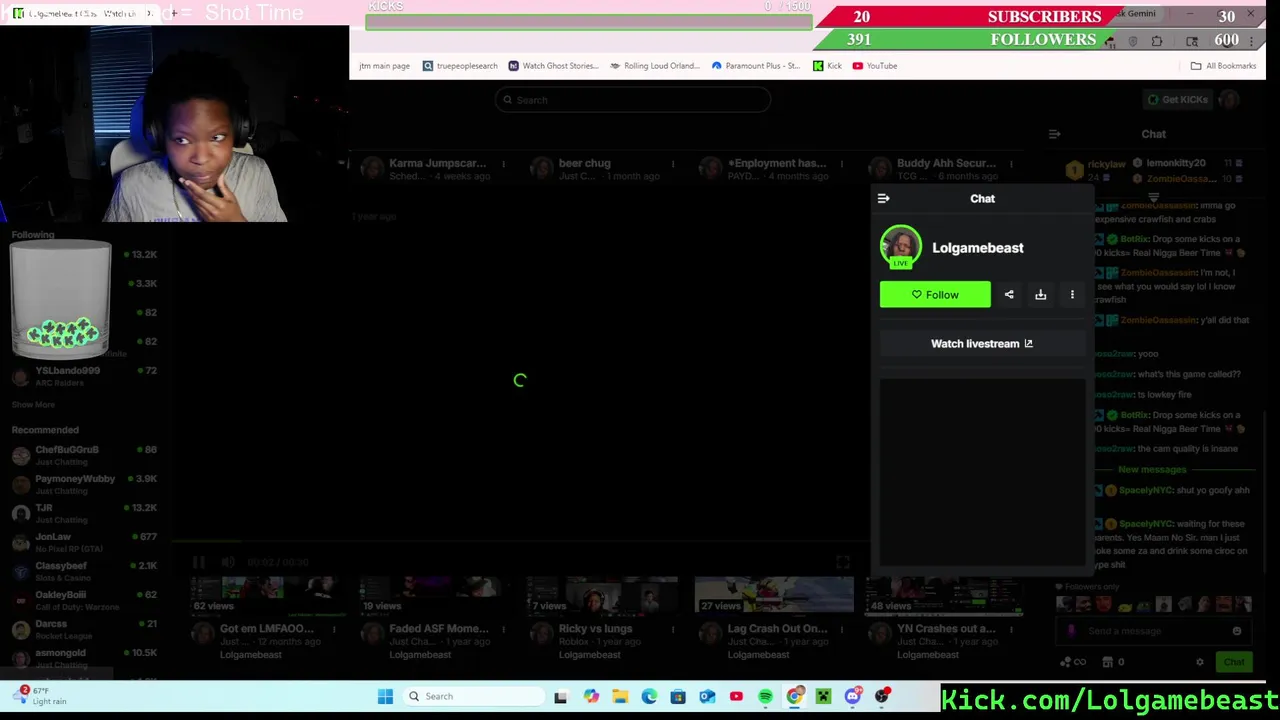Click the download icon in channel card

pyautogui.click(x=1040, y=294)
